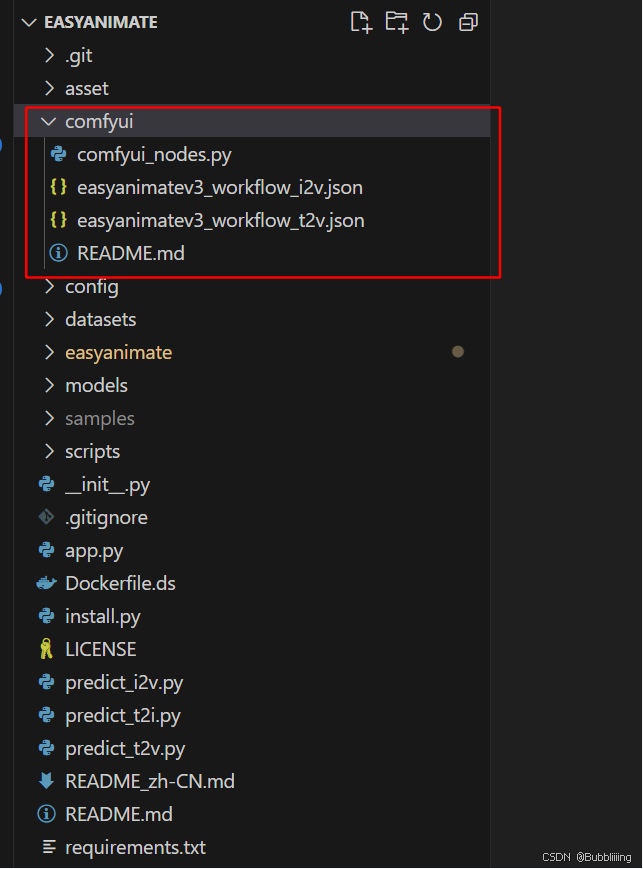Open the README_zh-CN.md file
The image size is (643, 869).
(x=150, y=781)
